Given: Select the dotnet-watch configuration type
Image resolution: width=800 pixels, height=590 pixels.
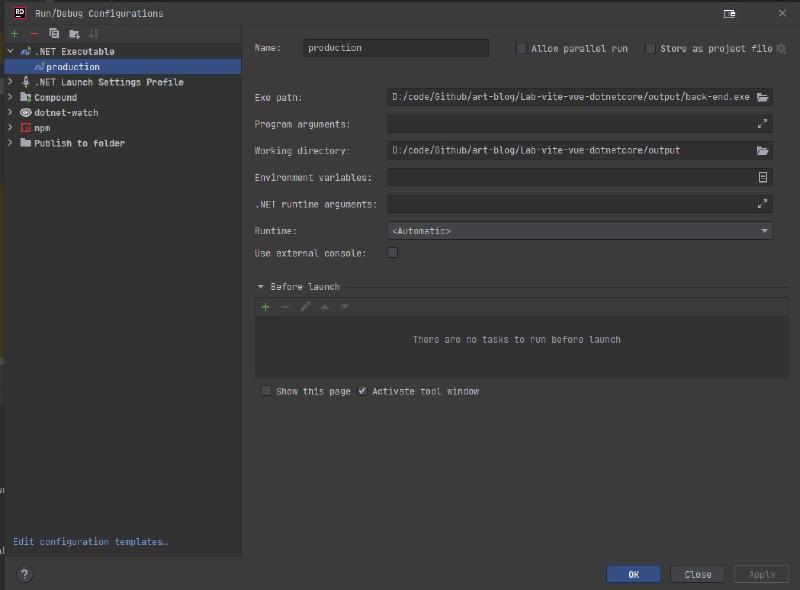Looking at the screenshot, I should (x=65, y=113).
